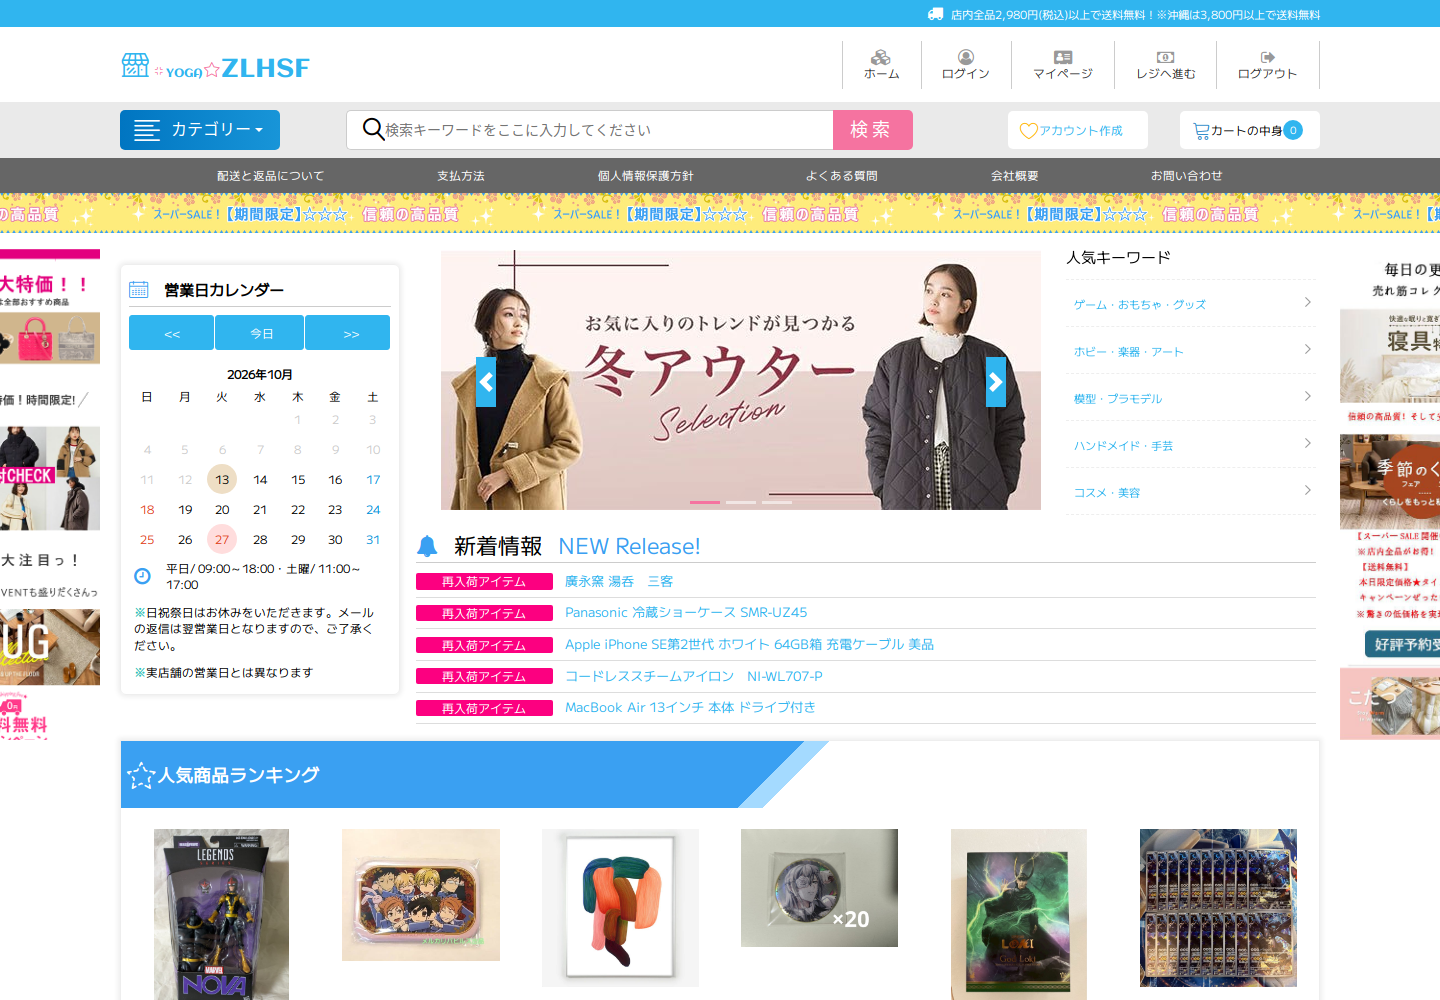Open the Loki card product thumbnail
Image resolution: width=1440 pixels, height=1000 pixels.
[1019, 914]
